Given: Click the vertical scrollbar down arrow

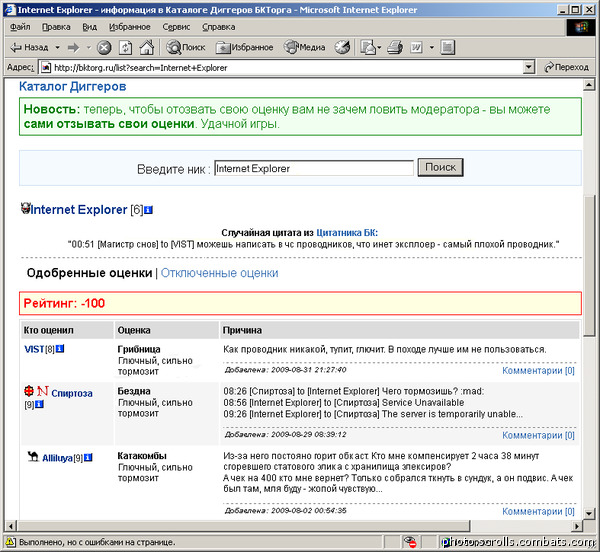Looking at the screenshot, I should click(589, 514).
